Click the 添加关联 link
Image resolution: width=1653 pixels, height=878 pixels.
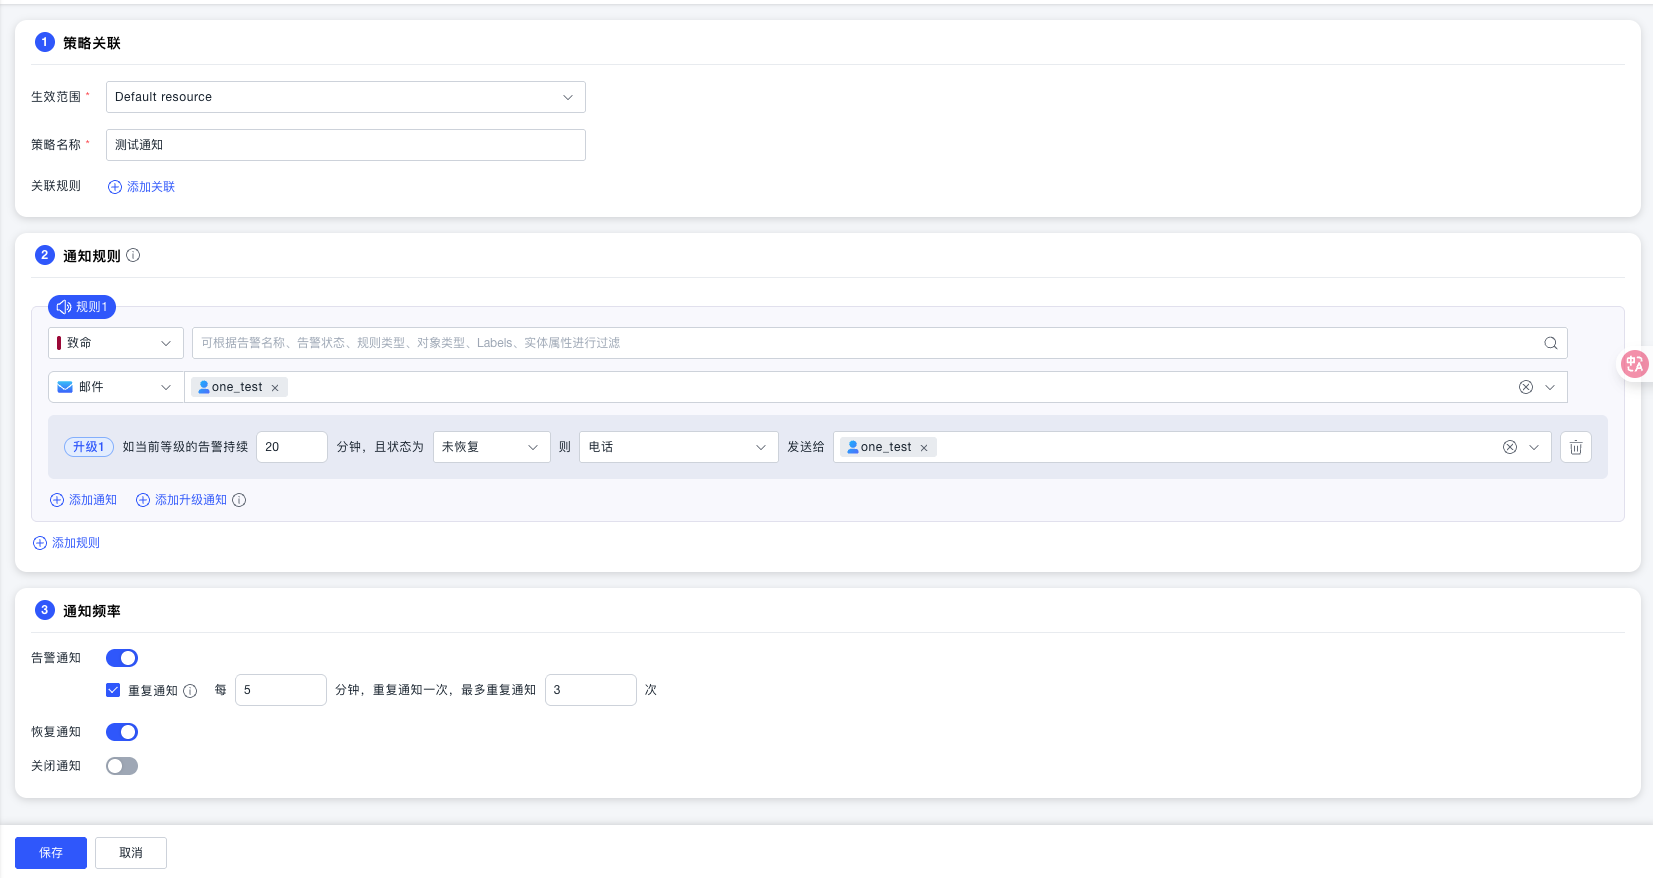pos(142,187)
